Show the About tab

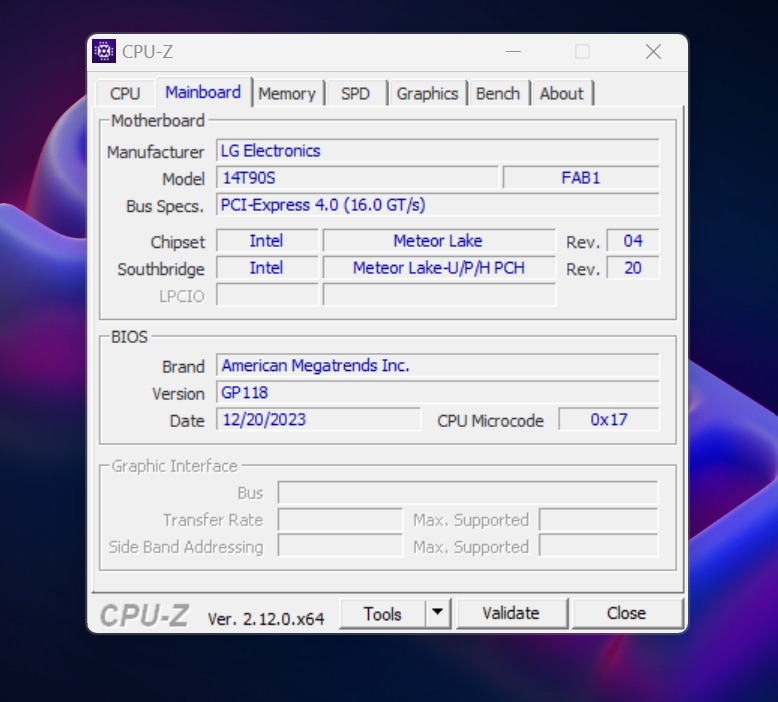(561, 93)
